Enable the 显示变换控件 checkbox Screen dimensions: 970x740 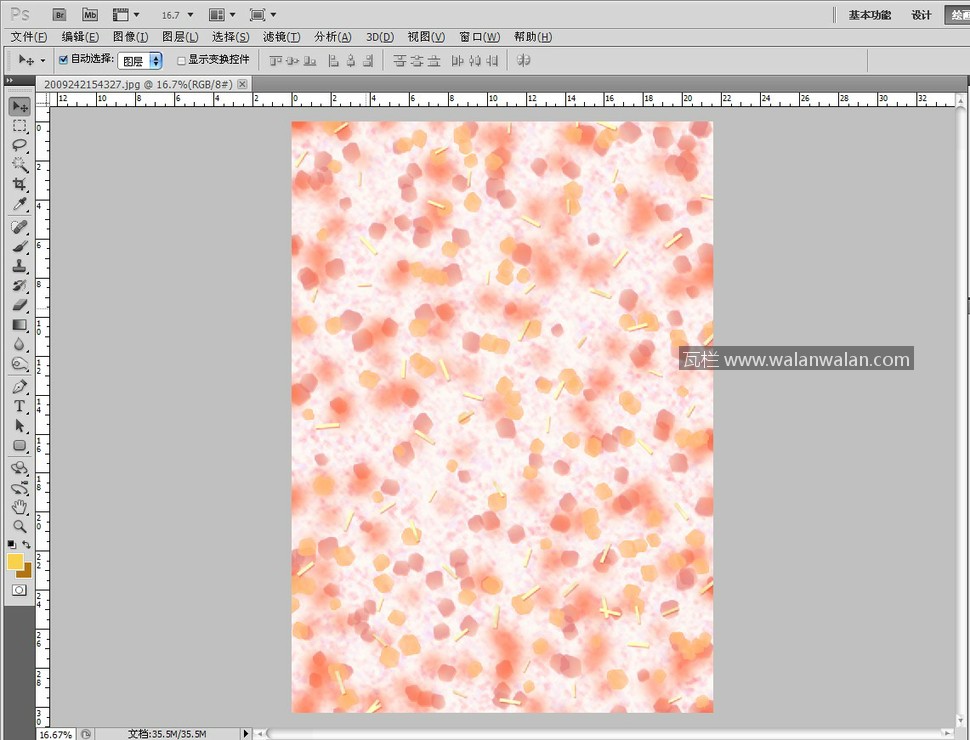(x=181, y=60)
